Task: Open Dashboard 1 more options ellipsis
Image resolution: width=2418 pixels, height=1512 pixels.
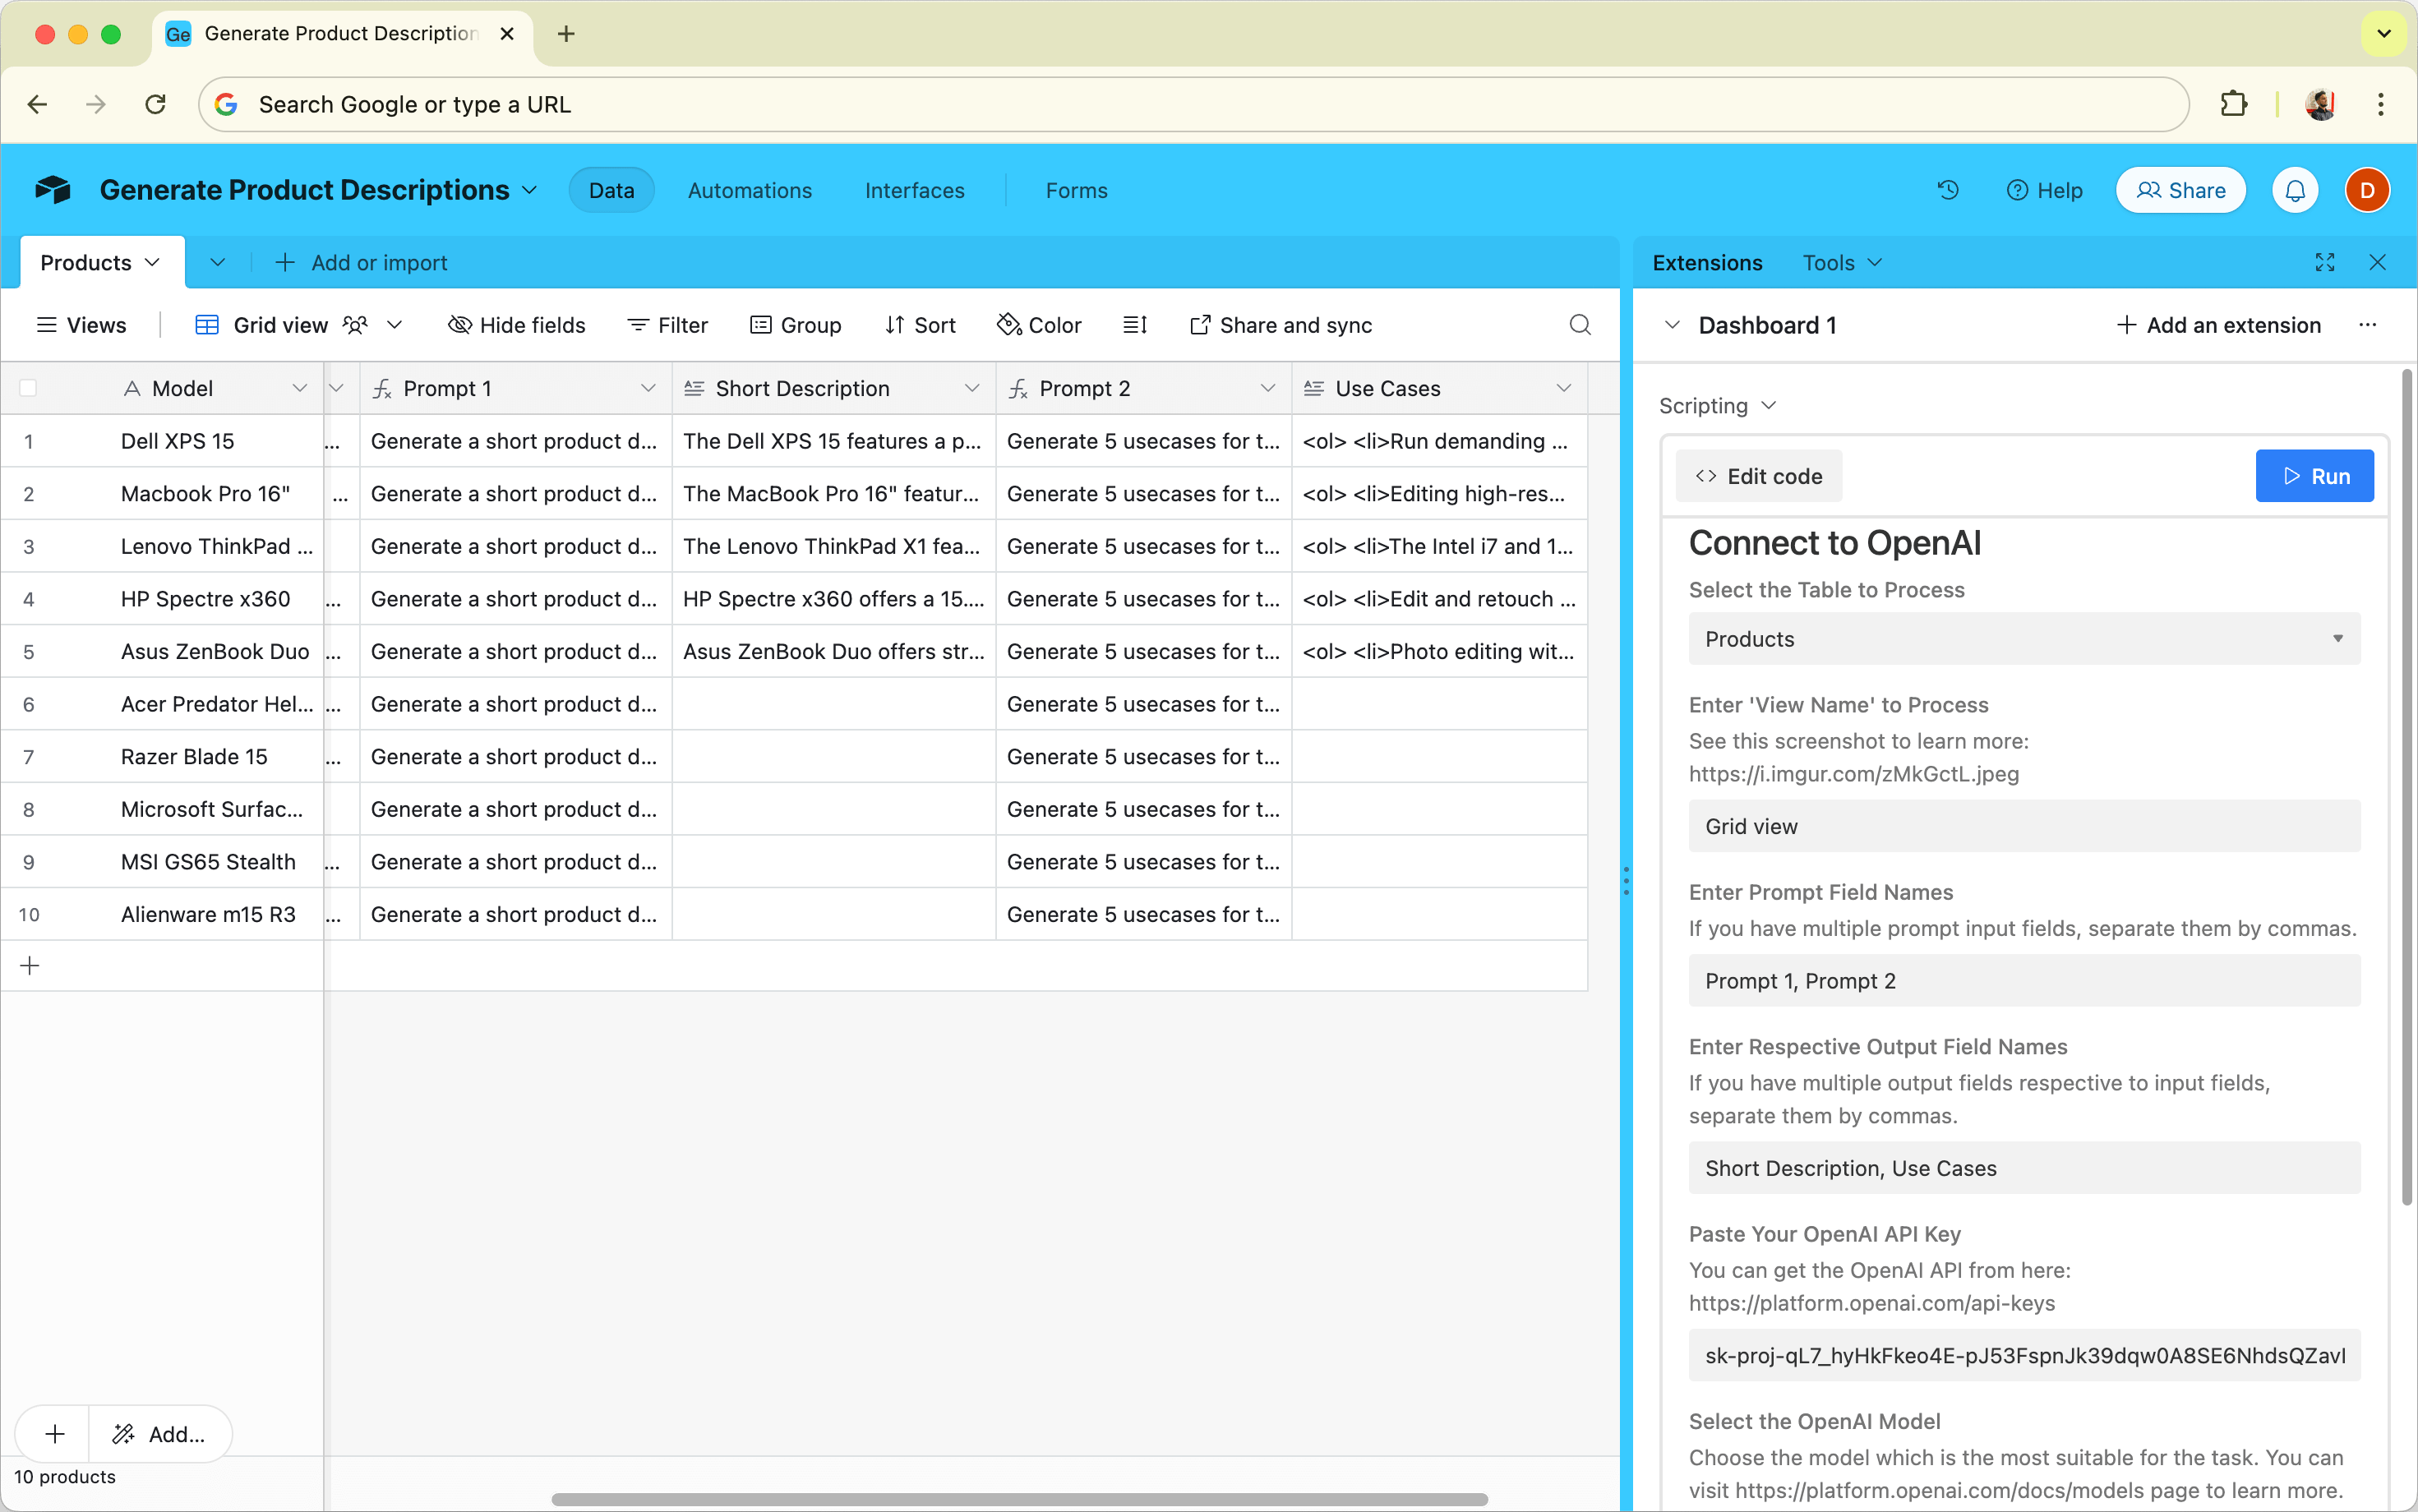Action: click(x=2367, y=325)
